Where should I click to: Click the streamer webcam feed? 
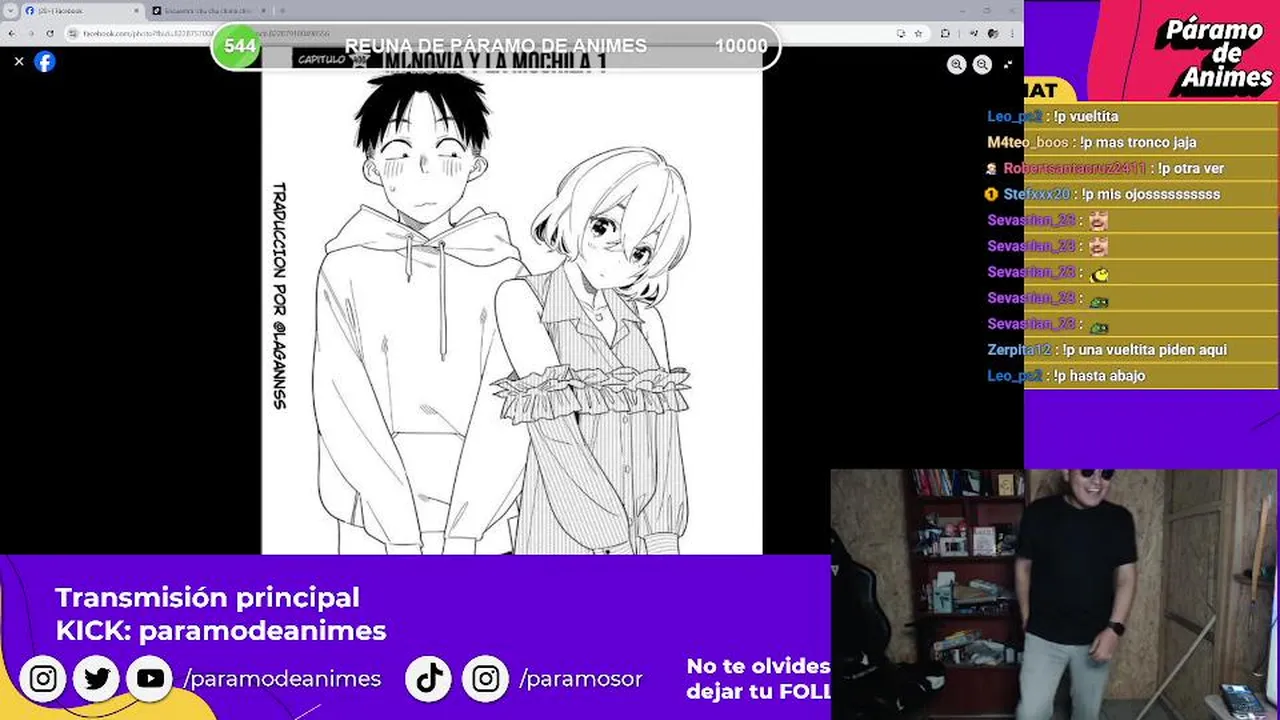[x=1054, y=594]
